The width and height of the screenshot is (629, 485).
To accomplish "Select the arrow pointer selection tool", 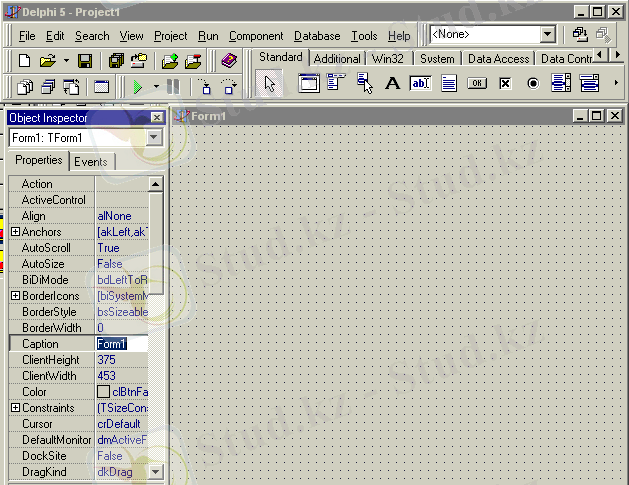I will (x=270, y=83).
